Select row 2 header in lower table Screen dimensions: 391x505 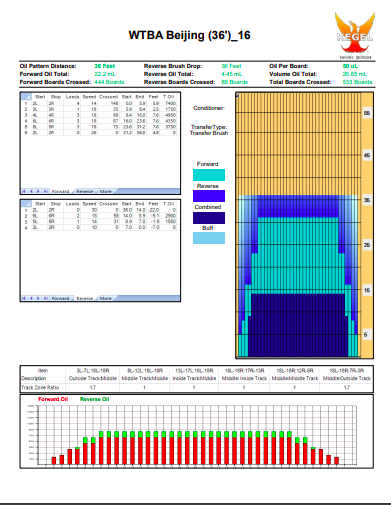(x=26, y=216)
